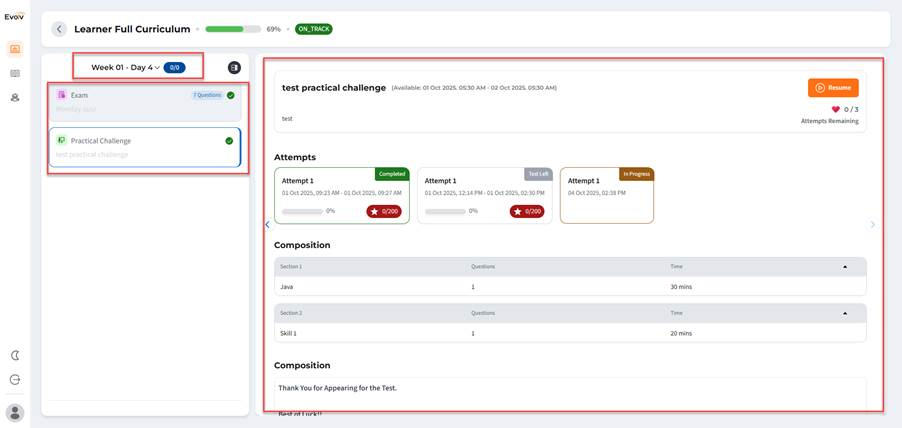Click the Java row in Section 1
This screenshot has height=428, width=902.
point(570,286)
